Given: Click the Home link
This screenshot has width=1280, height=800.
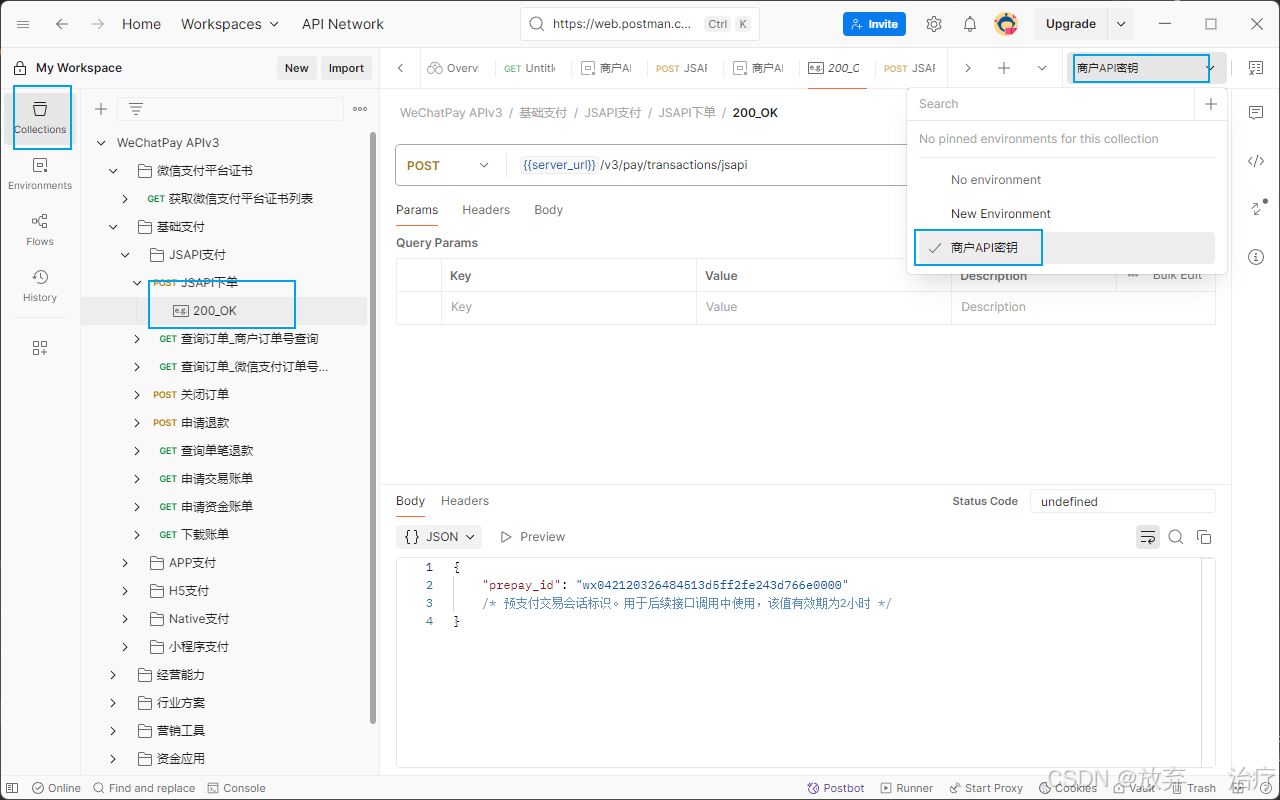Looking at the screenshot, I should click(141, 24).
